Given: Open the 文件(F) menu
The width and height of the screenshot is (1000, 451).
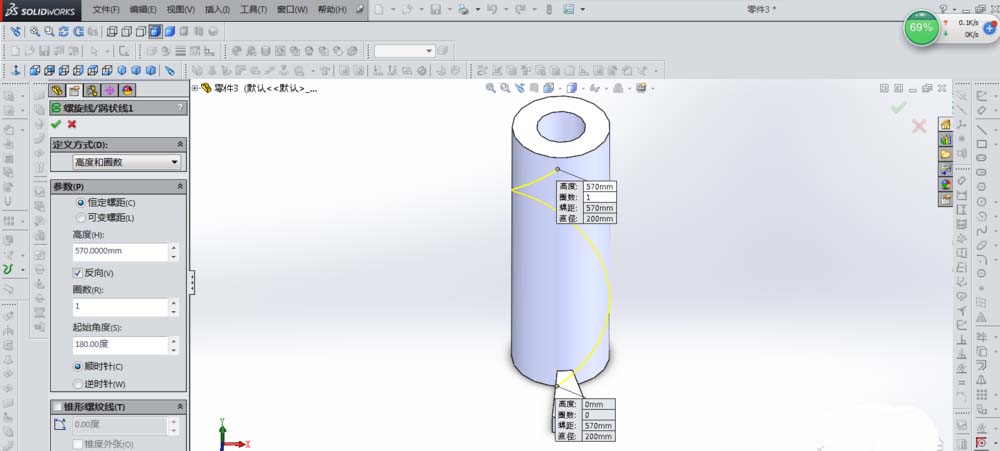Looking at the screenshot, I should (105, 10).
